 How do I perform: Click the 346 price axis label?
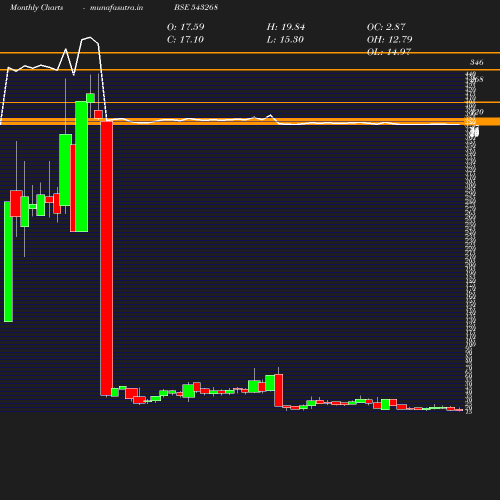(x=477, y=62)
